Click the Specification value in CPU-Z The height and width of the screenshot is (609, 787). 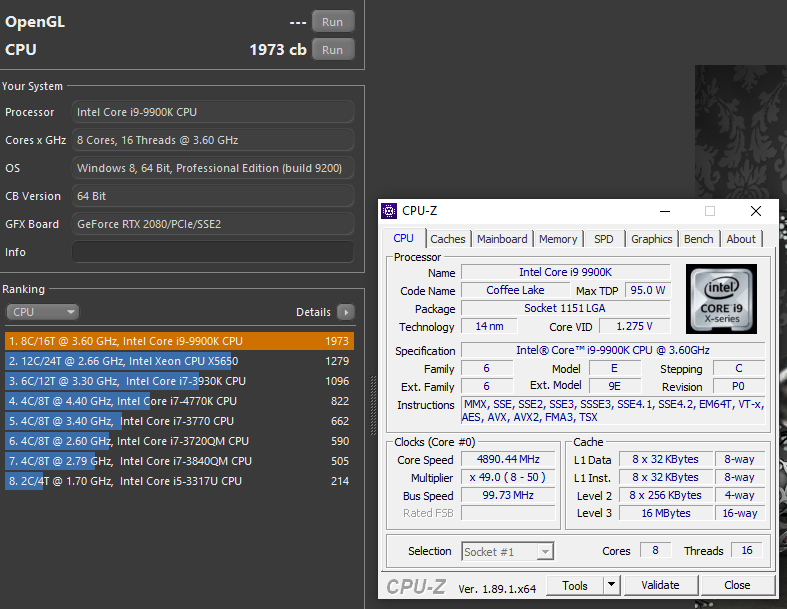pos(613,350)
